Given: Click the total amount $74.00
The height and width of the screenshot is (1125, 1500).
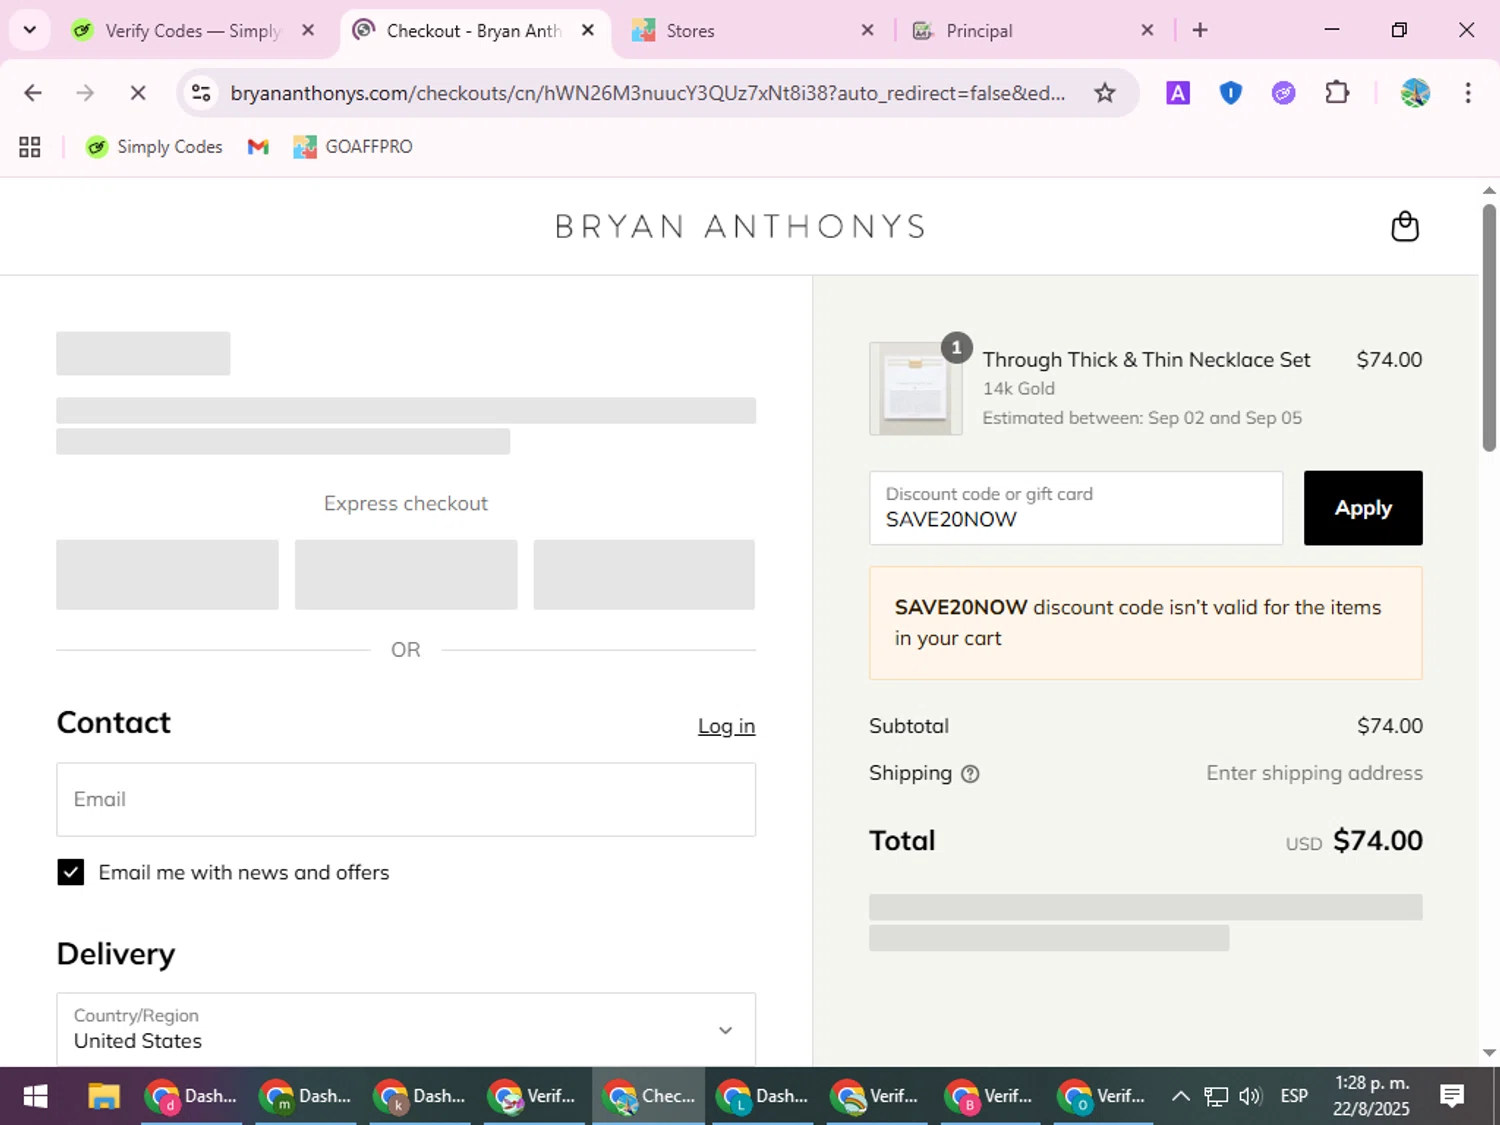Looking at the screenshot, I should (x=1378, y=840).
